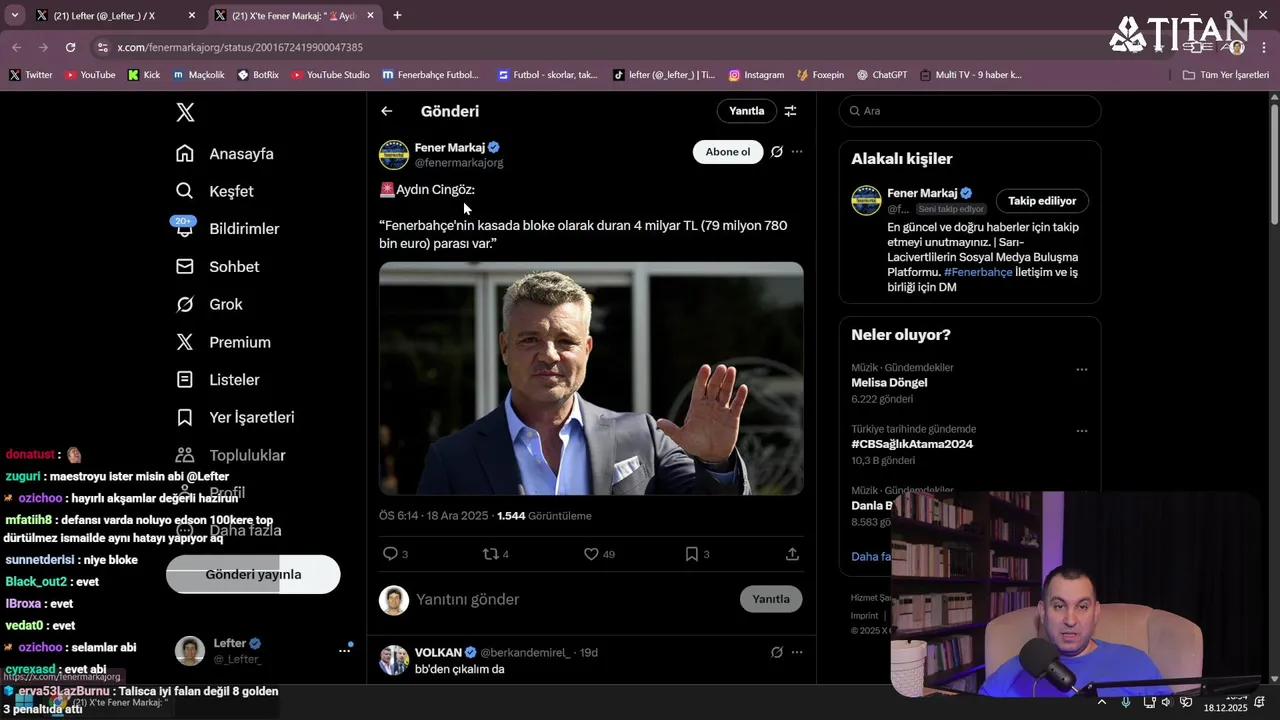Viewport: 1280px width, 720px height.
Task: Click Grok icon on Fener Markaj post
Action: tap(776, 152)
